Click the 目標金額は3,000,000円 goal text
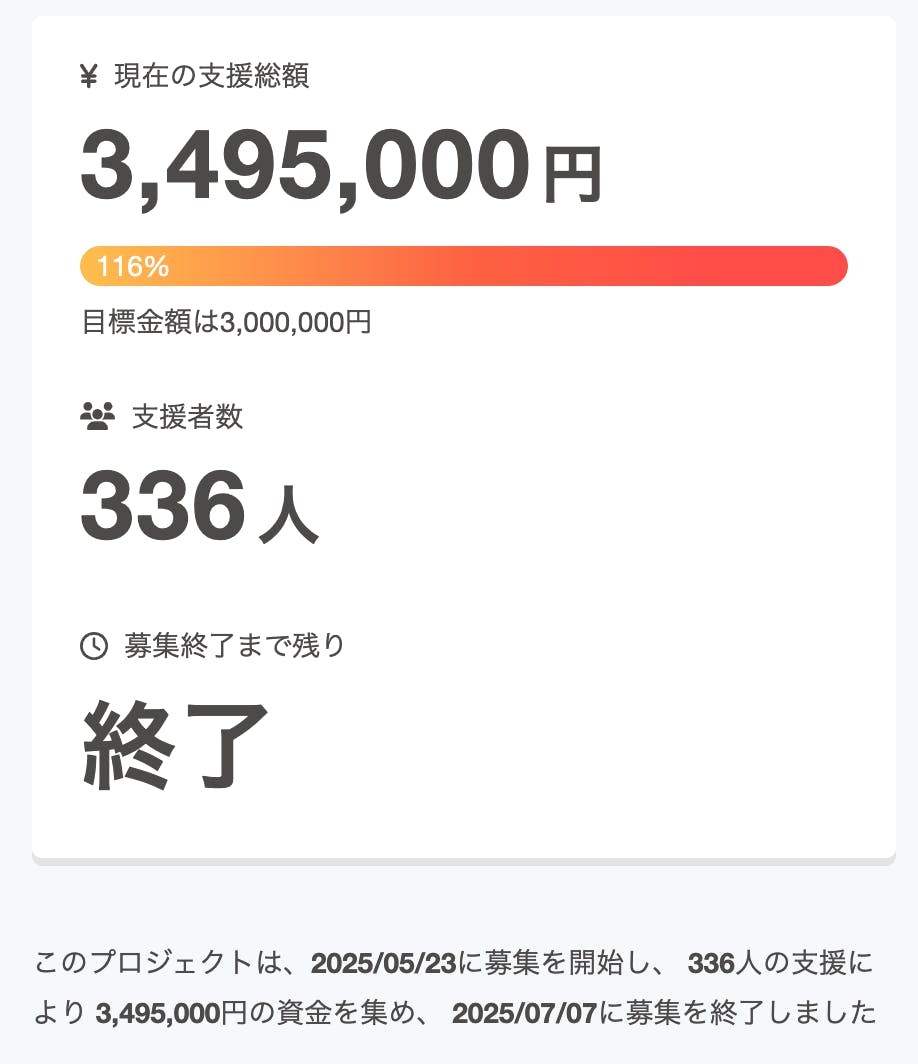The width and height of the screenshot is (918, 1064). [226, 322]
